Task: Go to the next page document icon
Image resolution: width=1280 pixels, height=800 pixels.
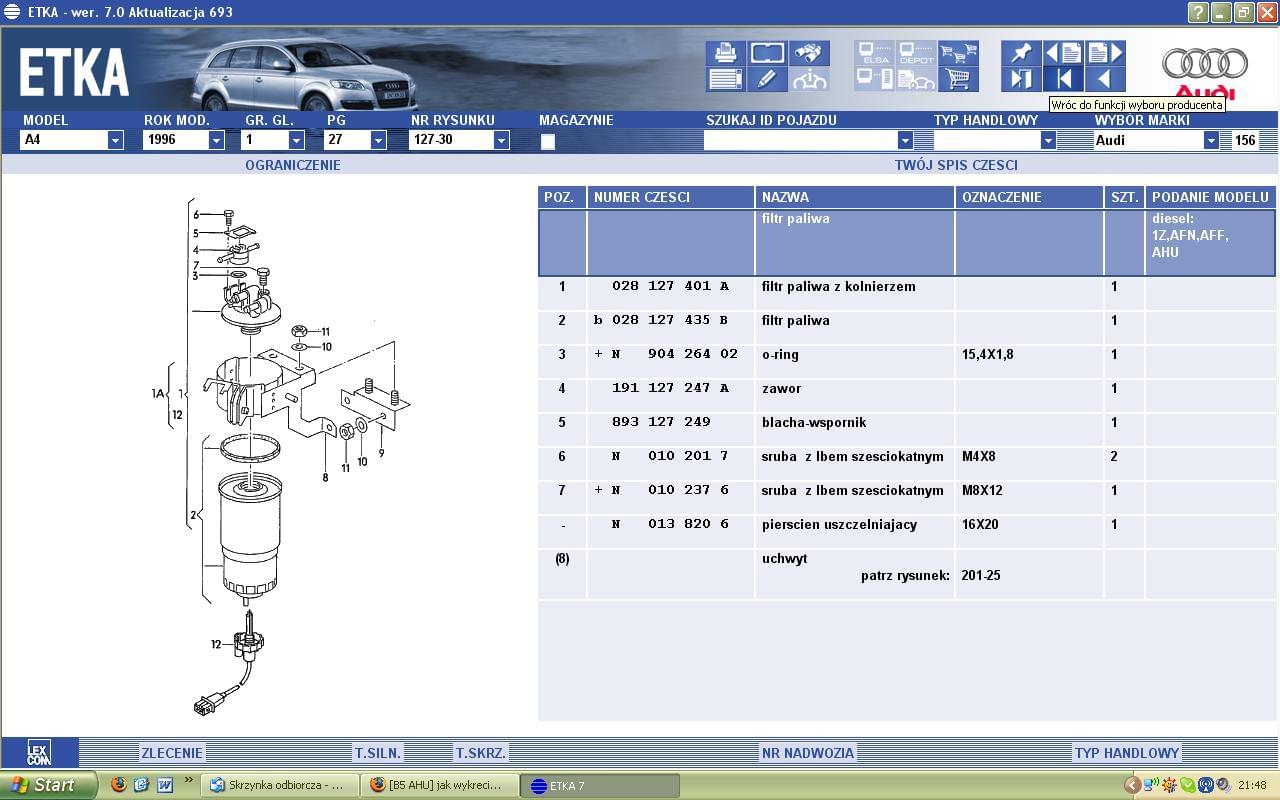Action: pos(1105,53)
